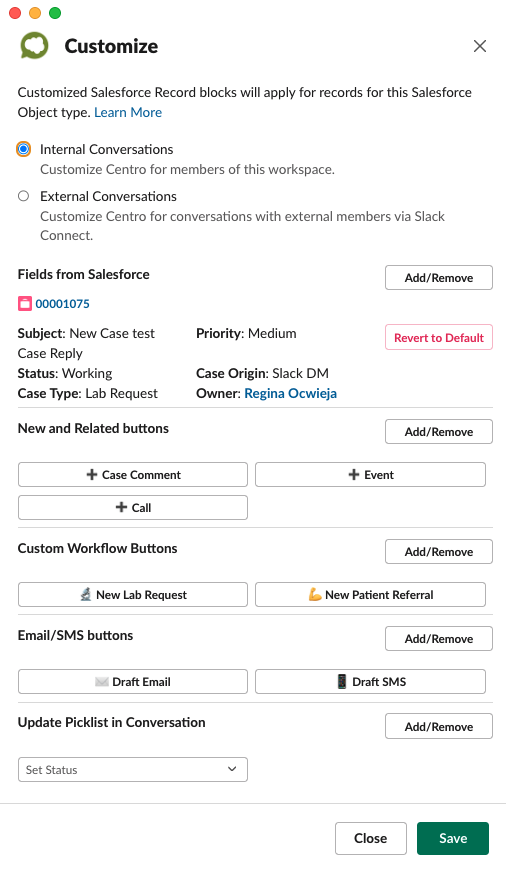Image resolution: width=506 pixels, height=873 pixels.
Task: Click the Centro app logo icon
Action: point(35,46)
